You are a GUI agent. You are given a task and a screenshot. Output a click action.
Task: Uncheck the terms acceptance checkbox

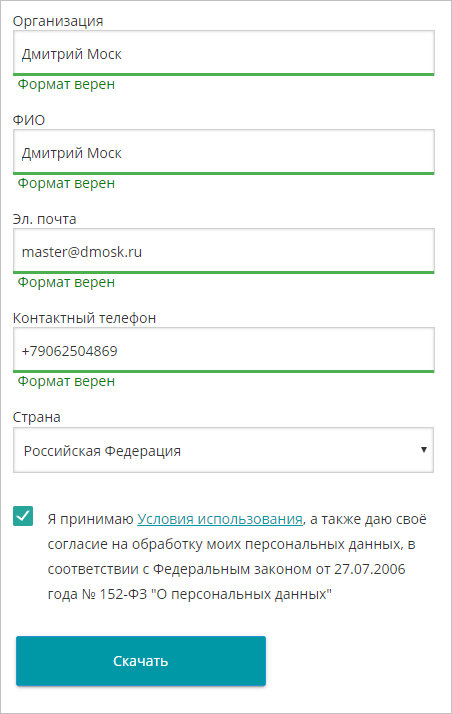pyautogui.click(x=23, y=516)
